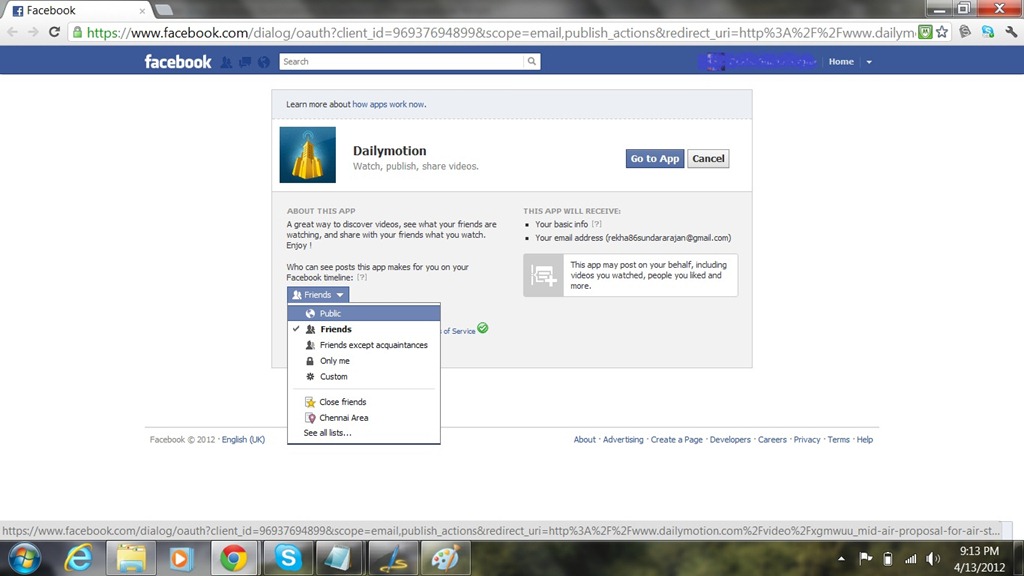Click the search magnifier icon
This screenshot has height=576, width=1024.
coord(532,62)
